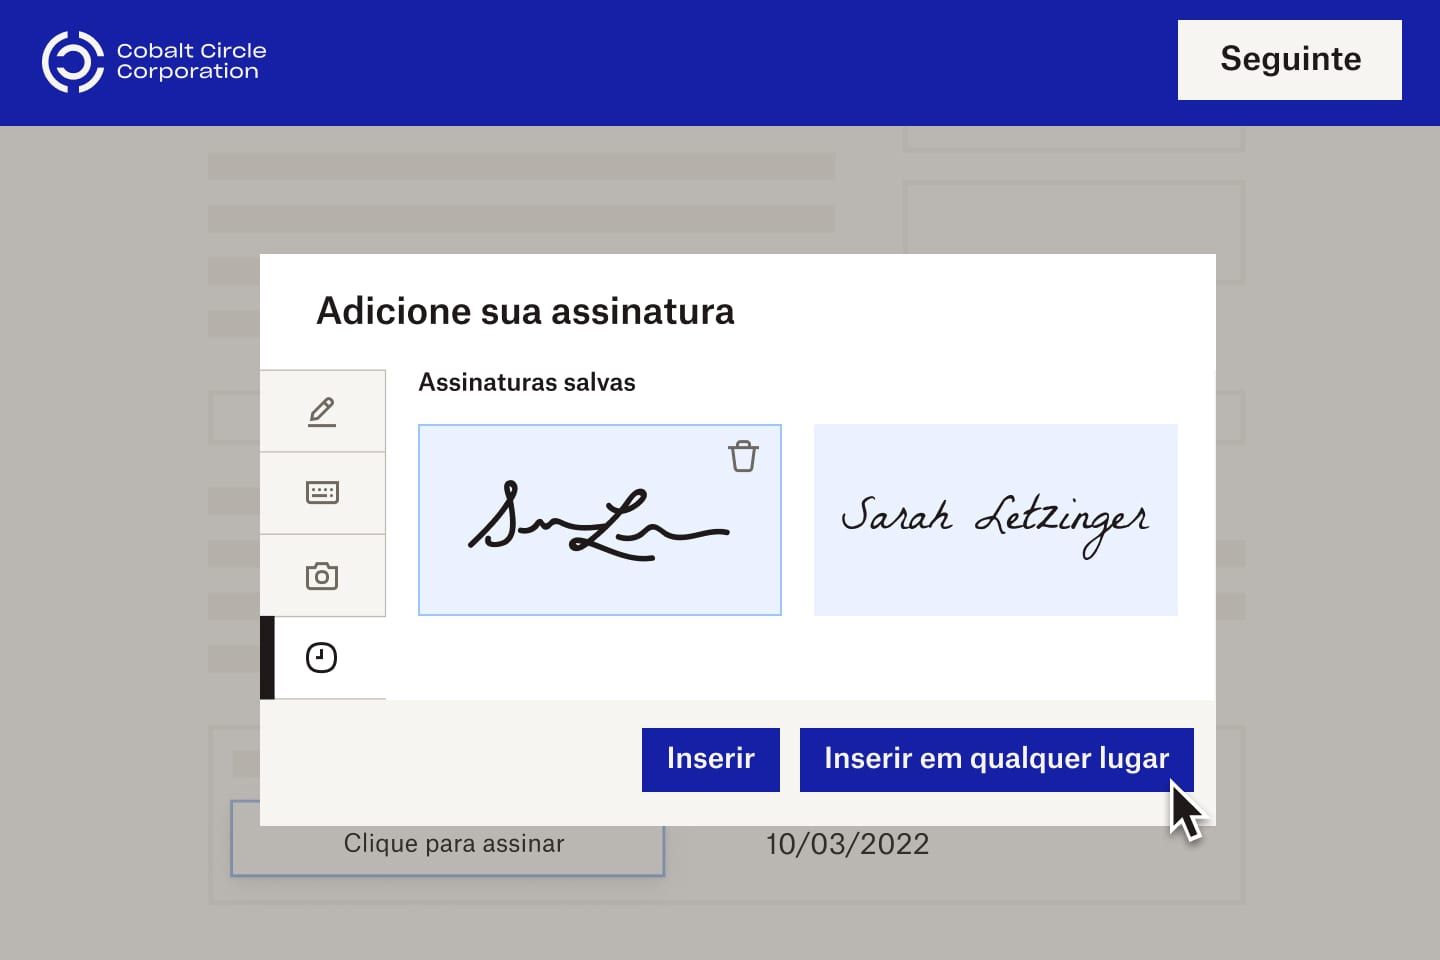Screen dimensions: 1440x960
Task: Click the Cobalt Circle Corporation logo
Action: [154, 61]
